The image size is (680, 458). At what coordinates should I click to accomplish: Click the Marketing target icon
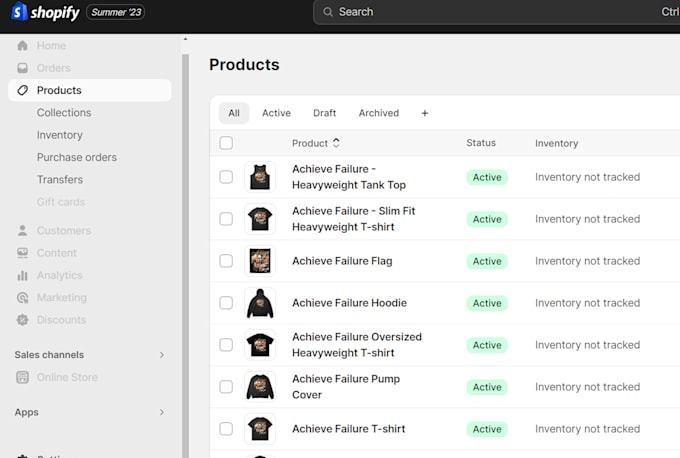pyautogui.click(x=23, y=298)
